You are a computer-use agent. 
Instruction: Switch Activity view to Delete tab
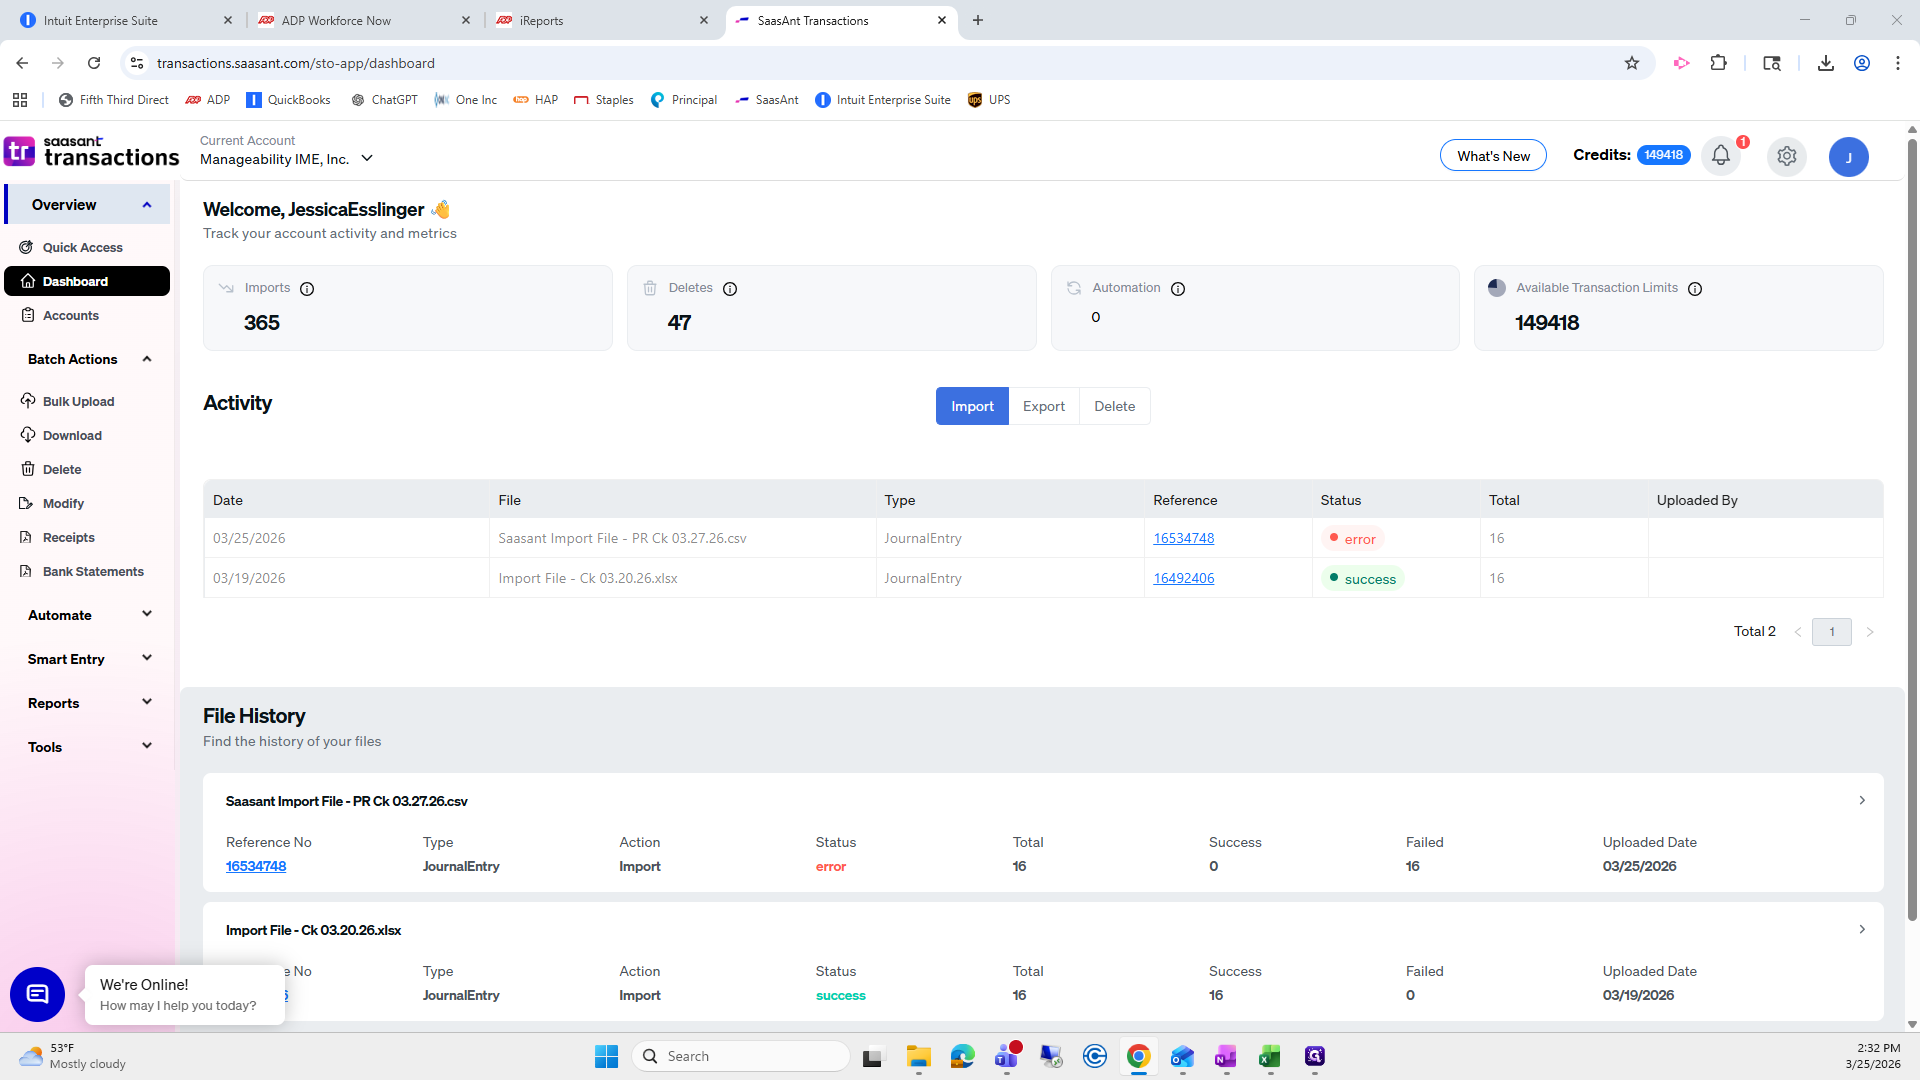click(x=1114, y=406)
